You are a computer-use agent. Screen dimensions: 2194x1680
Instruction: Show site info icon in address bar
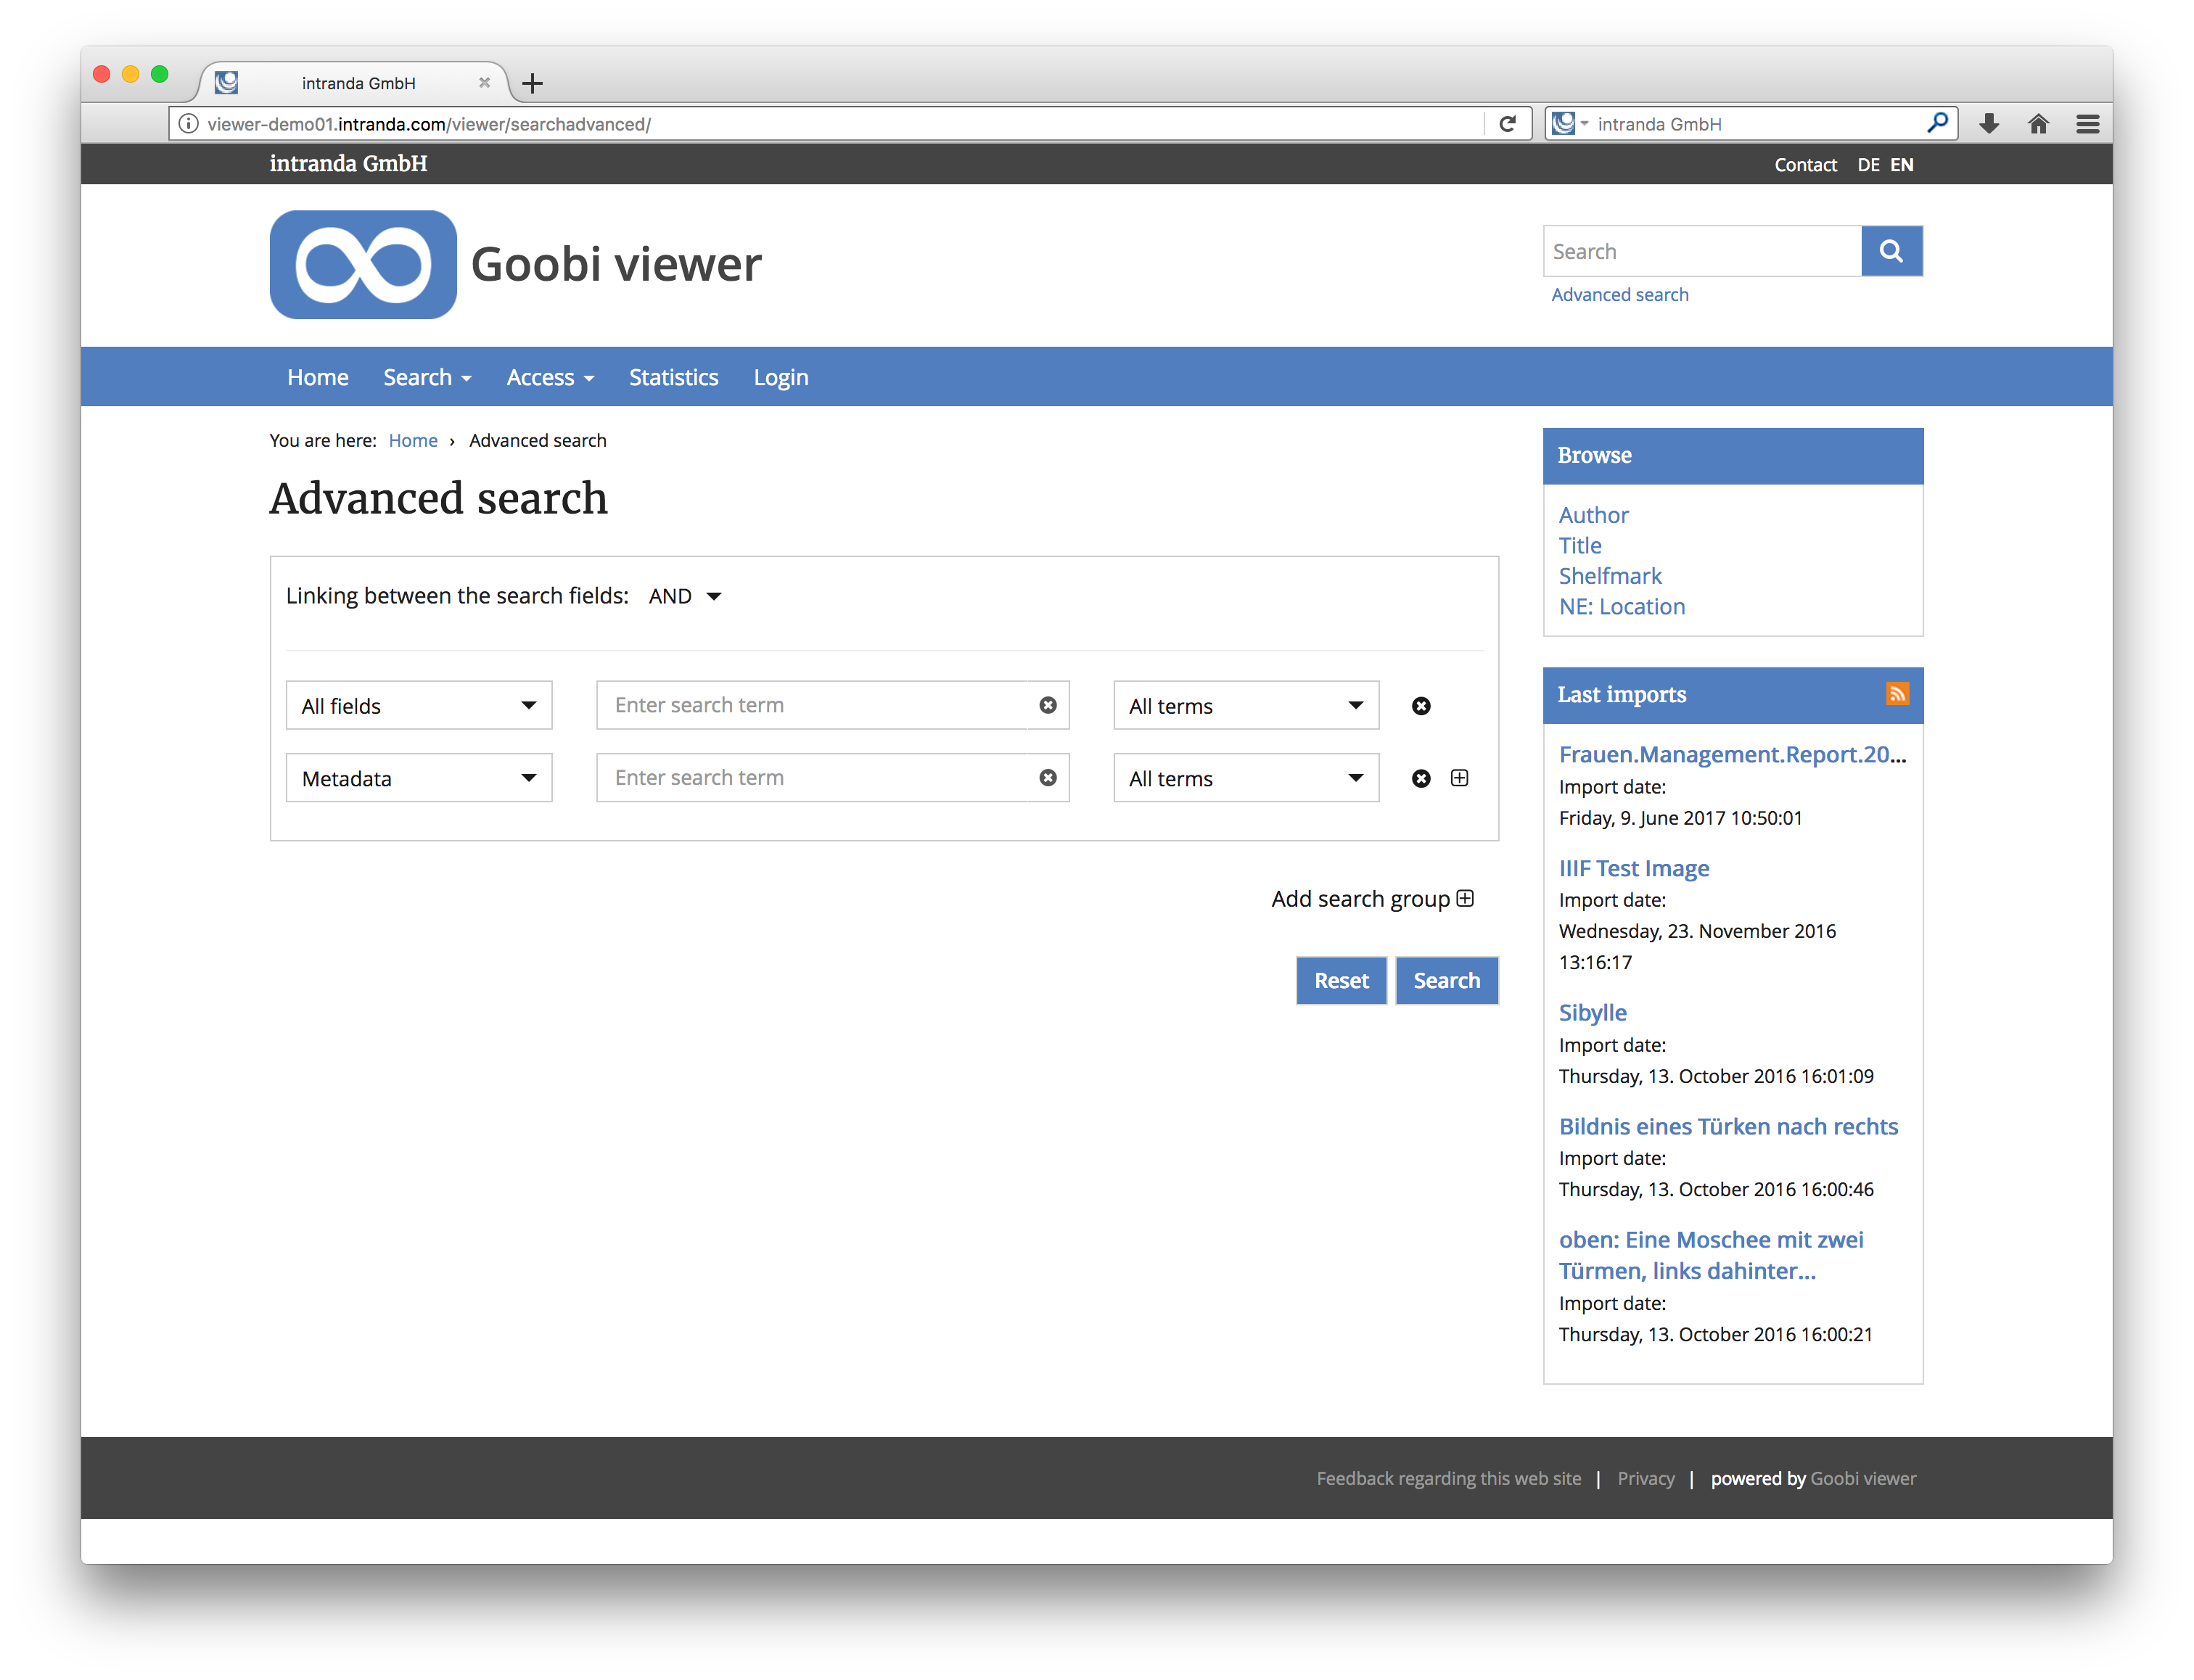click(x=188, y=124)
